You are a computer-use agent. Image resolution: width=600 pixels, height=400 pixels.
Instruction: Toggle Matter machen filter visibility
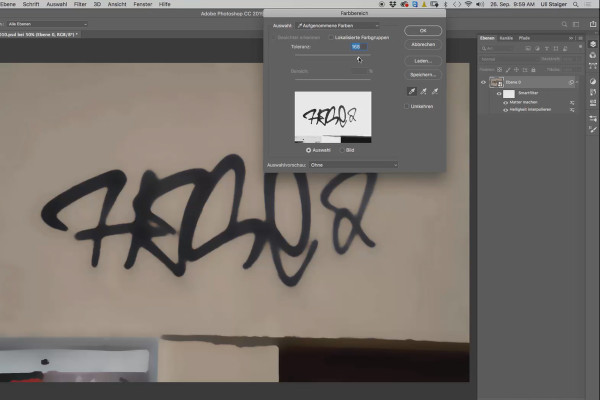point(505,103)
